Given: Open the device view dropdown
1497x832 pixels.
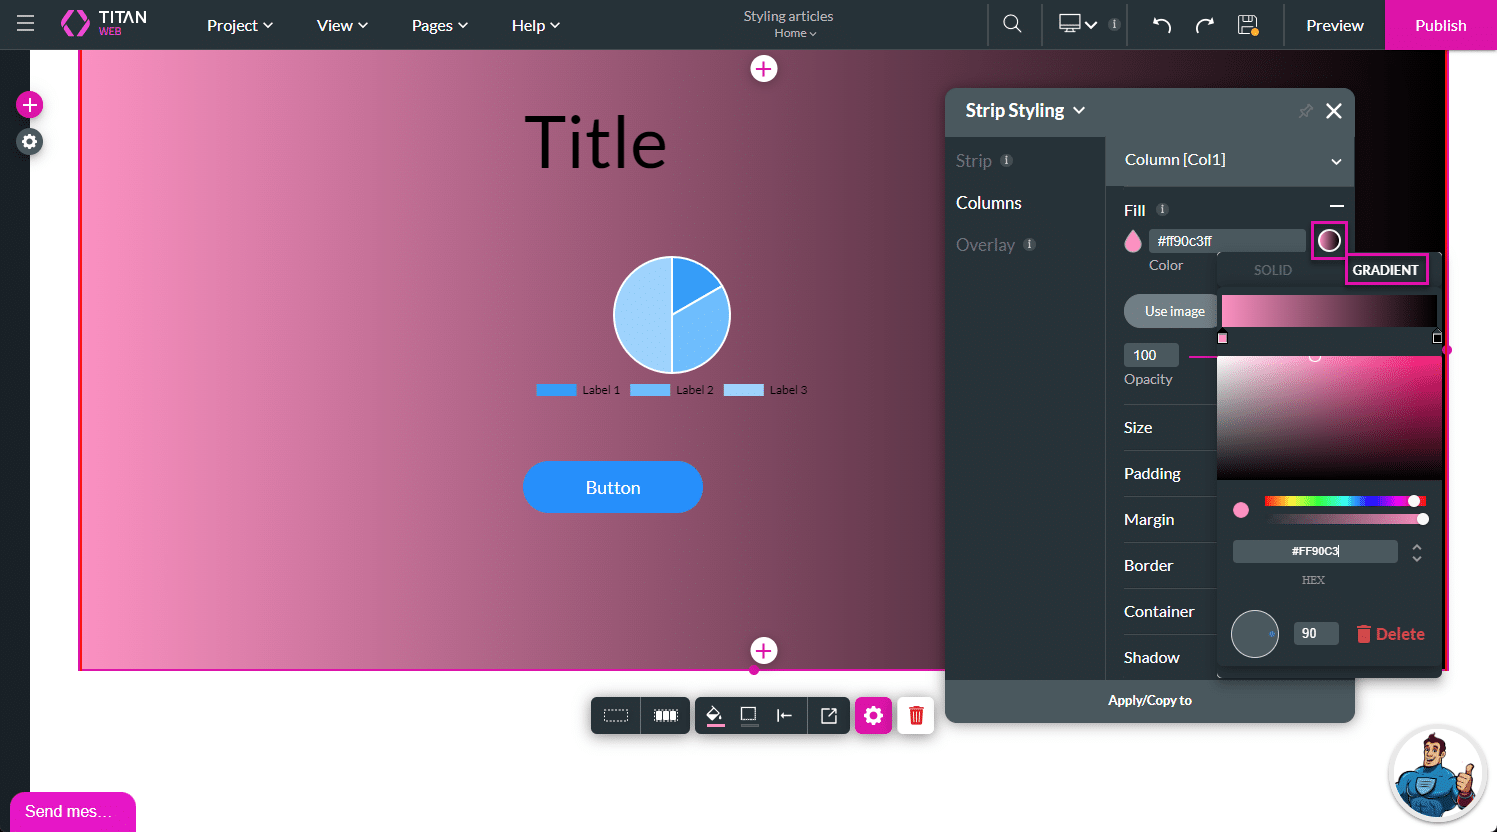Looking at the screenshot, I should (x=1078, y=24).
